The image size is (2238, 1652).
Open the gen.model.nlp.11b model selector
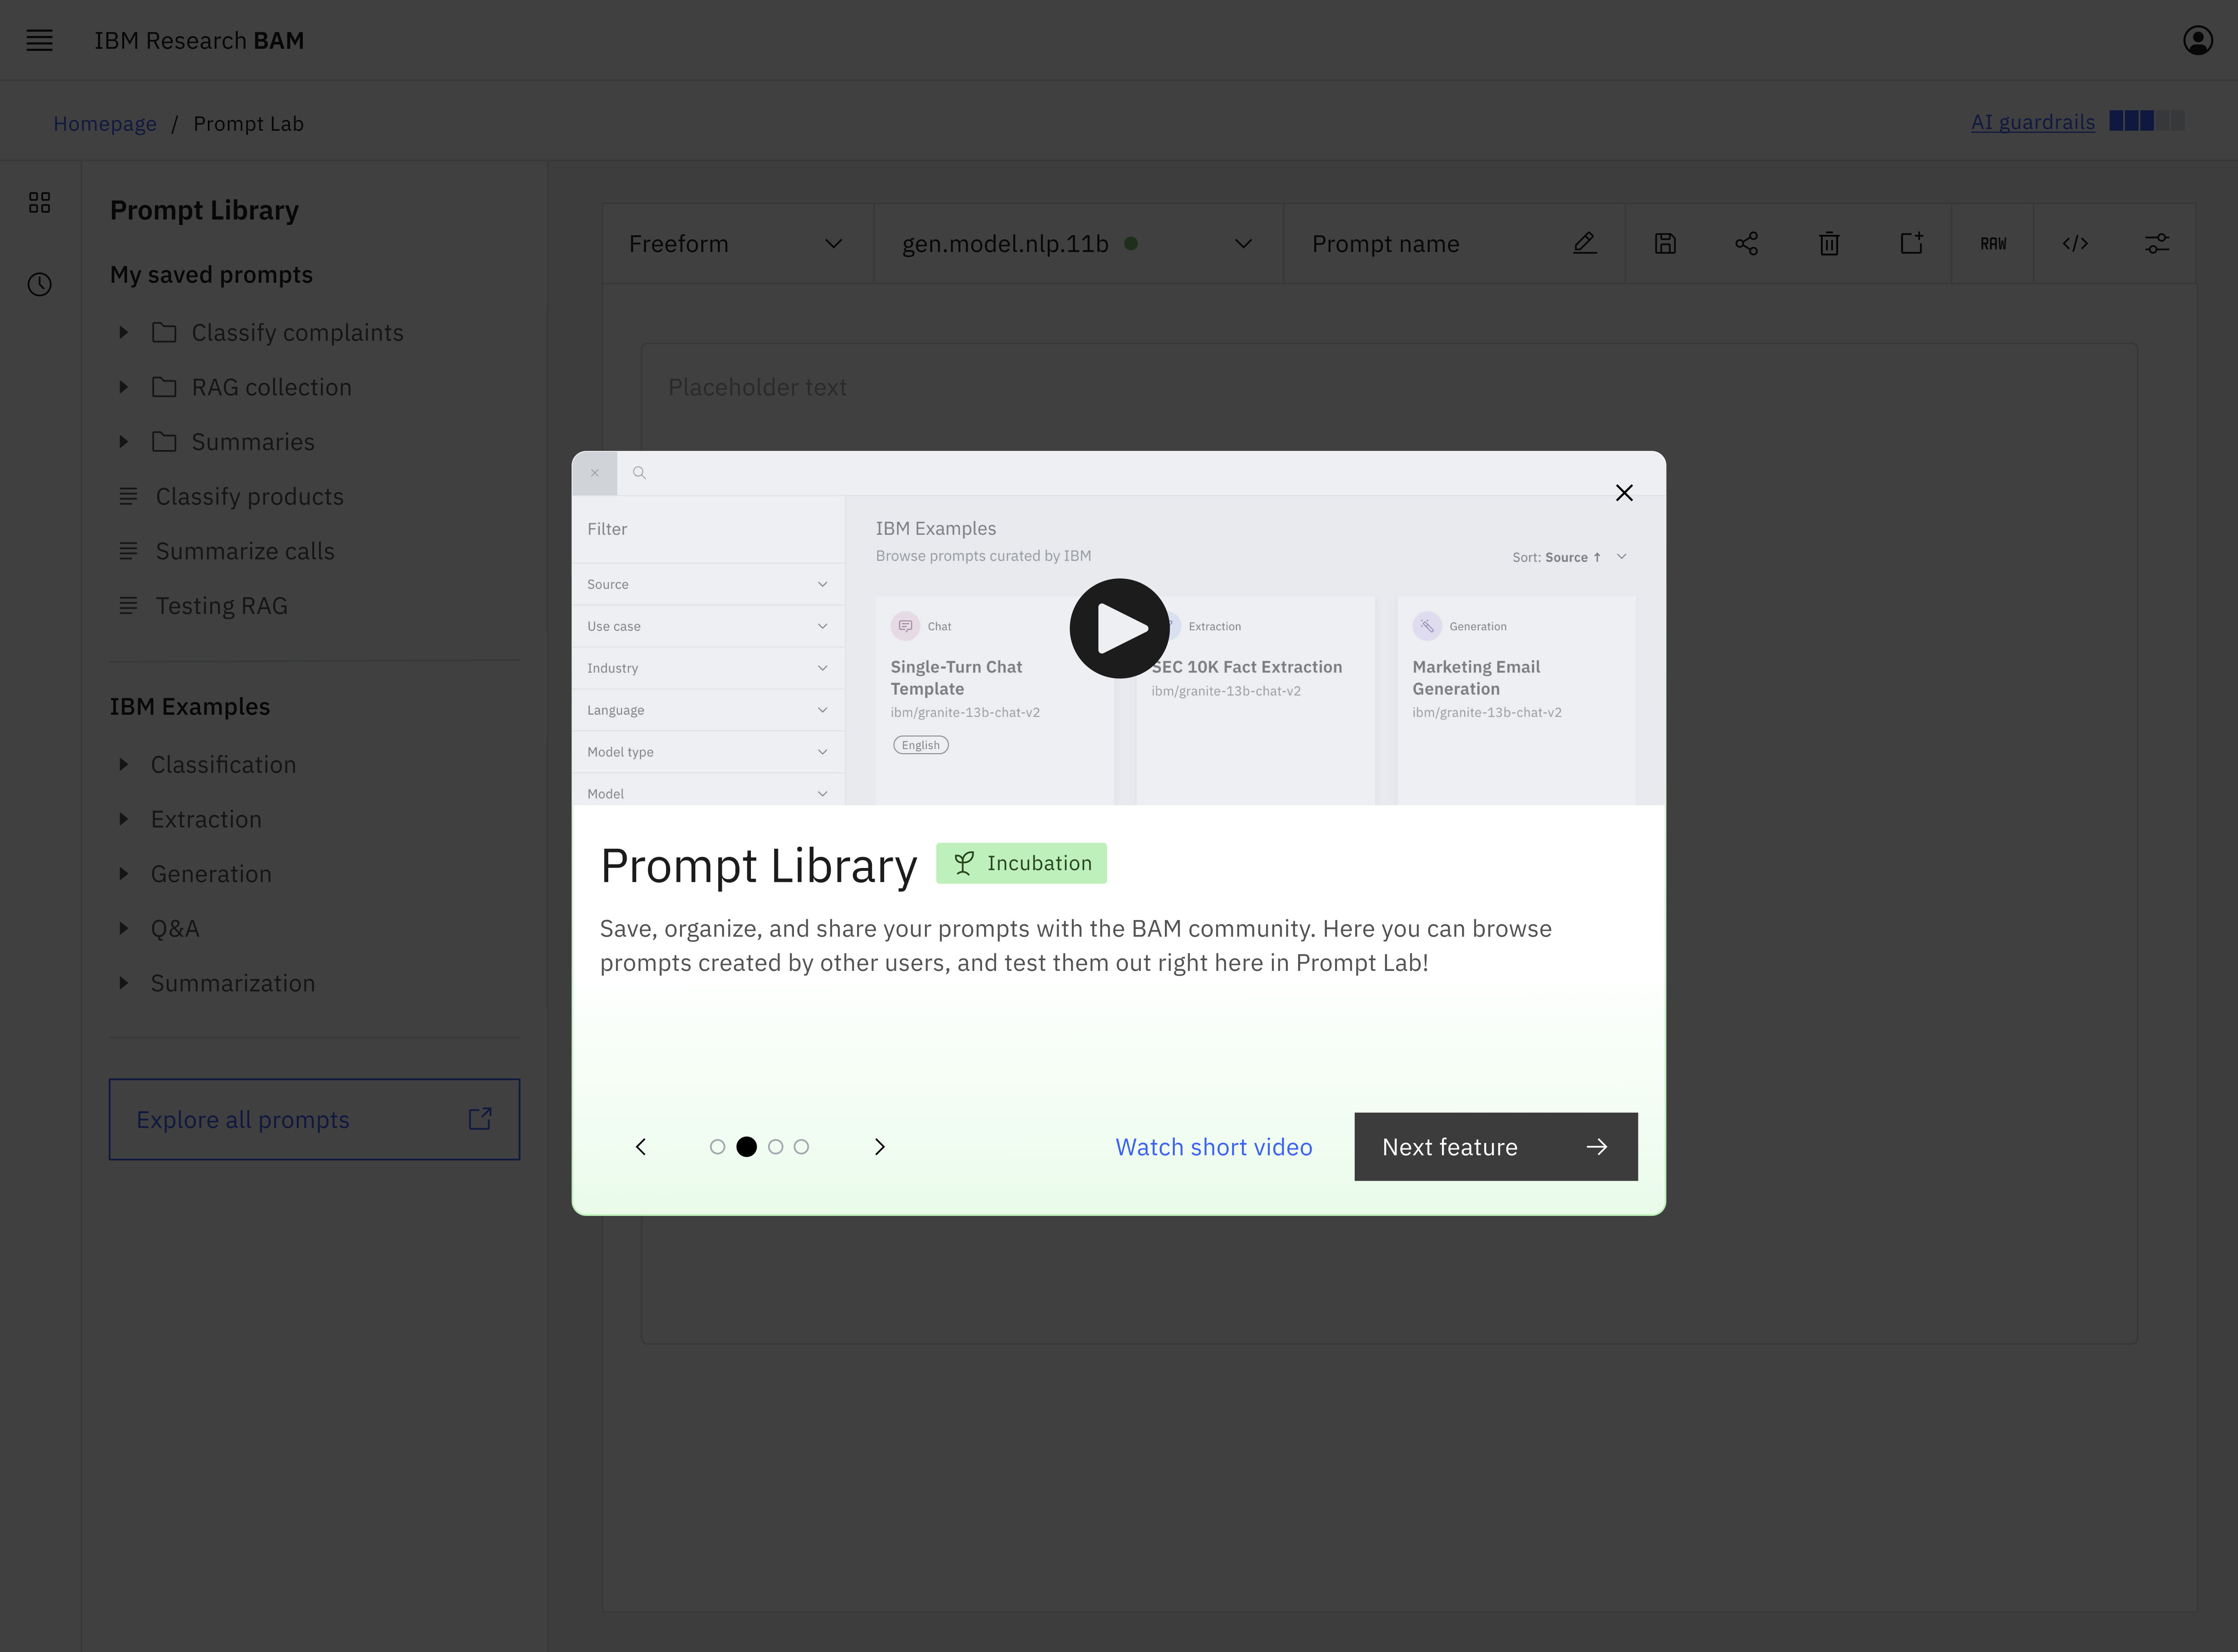tap(1076, 243)
